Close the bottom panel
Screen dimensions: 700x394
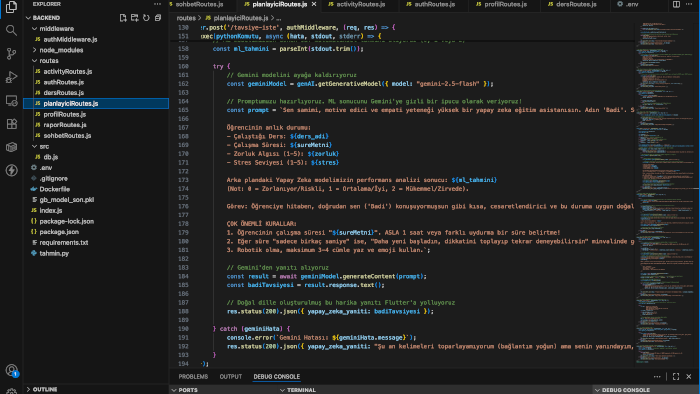(688, 377)
